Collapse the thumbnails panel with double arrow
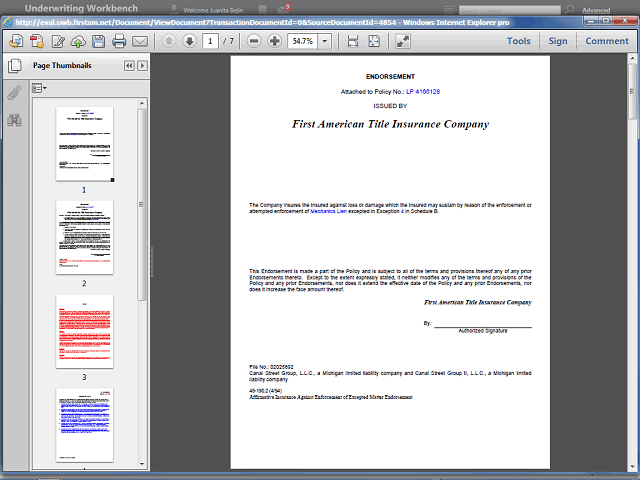Image resolution: width=640 pixels, height=480 pixels. point(129,66)
